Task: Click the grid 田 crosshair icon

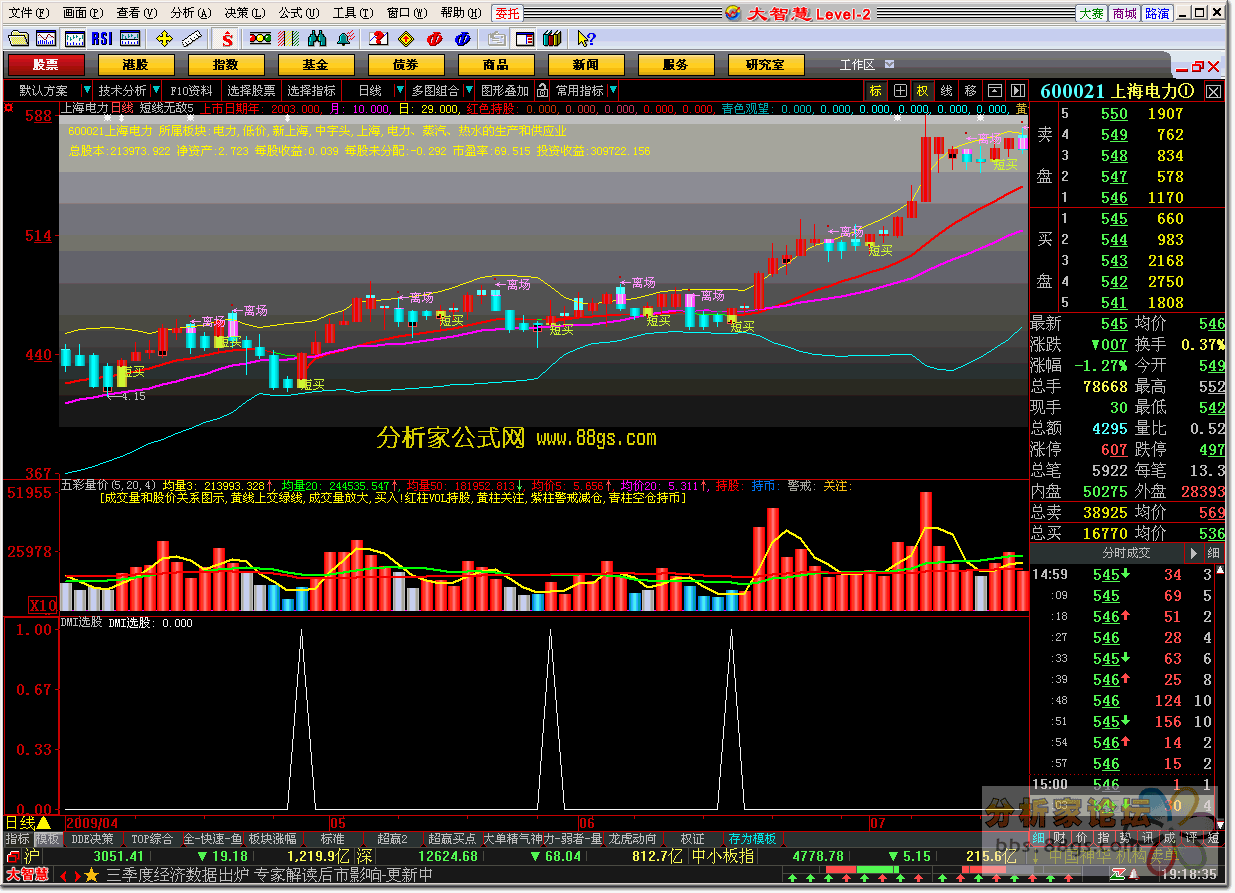Action: [900, 90]
